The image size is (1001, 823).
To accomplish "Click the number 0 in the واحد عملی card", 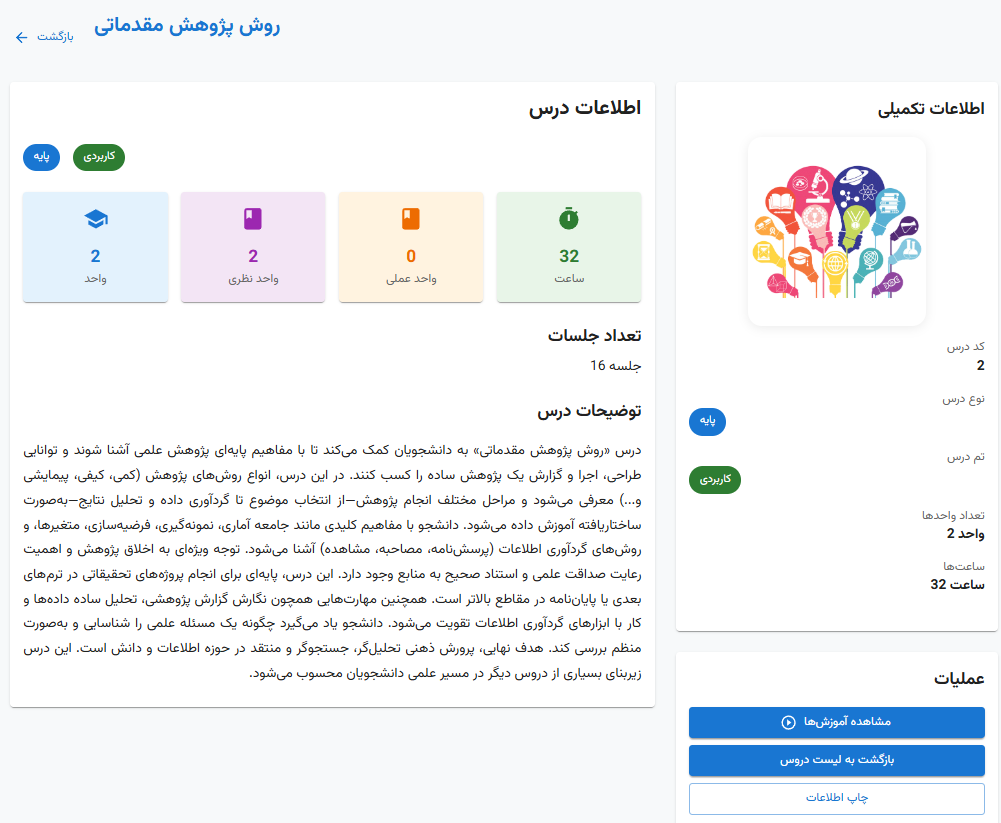I will click(x=411, y=256).
